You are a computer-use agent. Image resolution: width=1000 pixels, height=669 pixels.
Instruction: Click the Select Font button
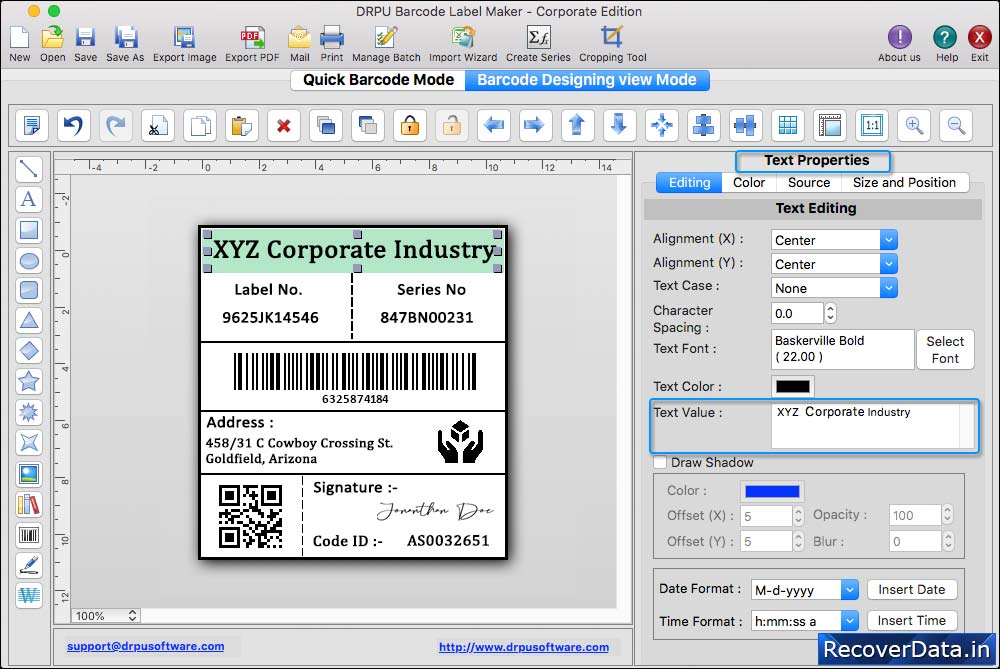945,349
